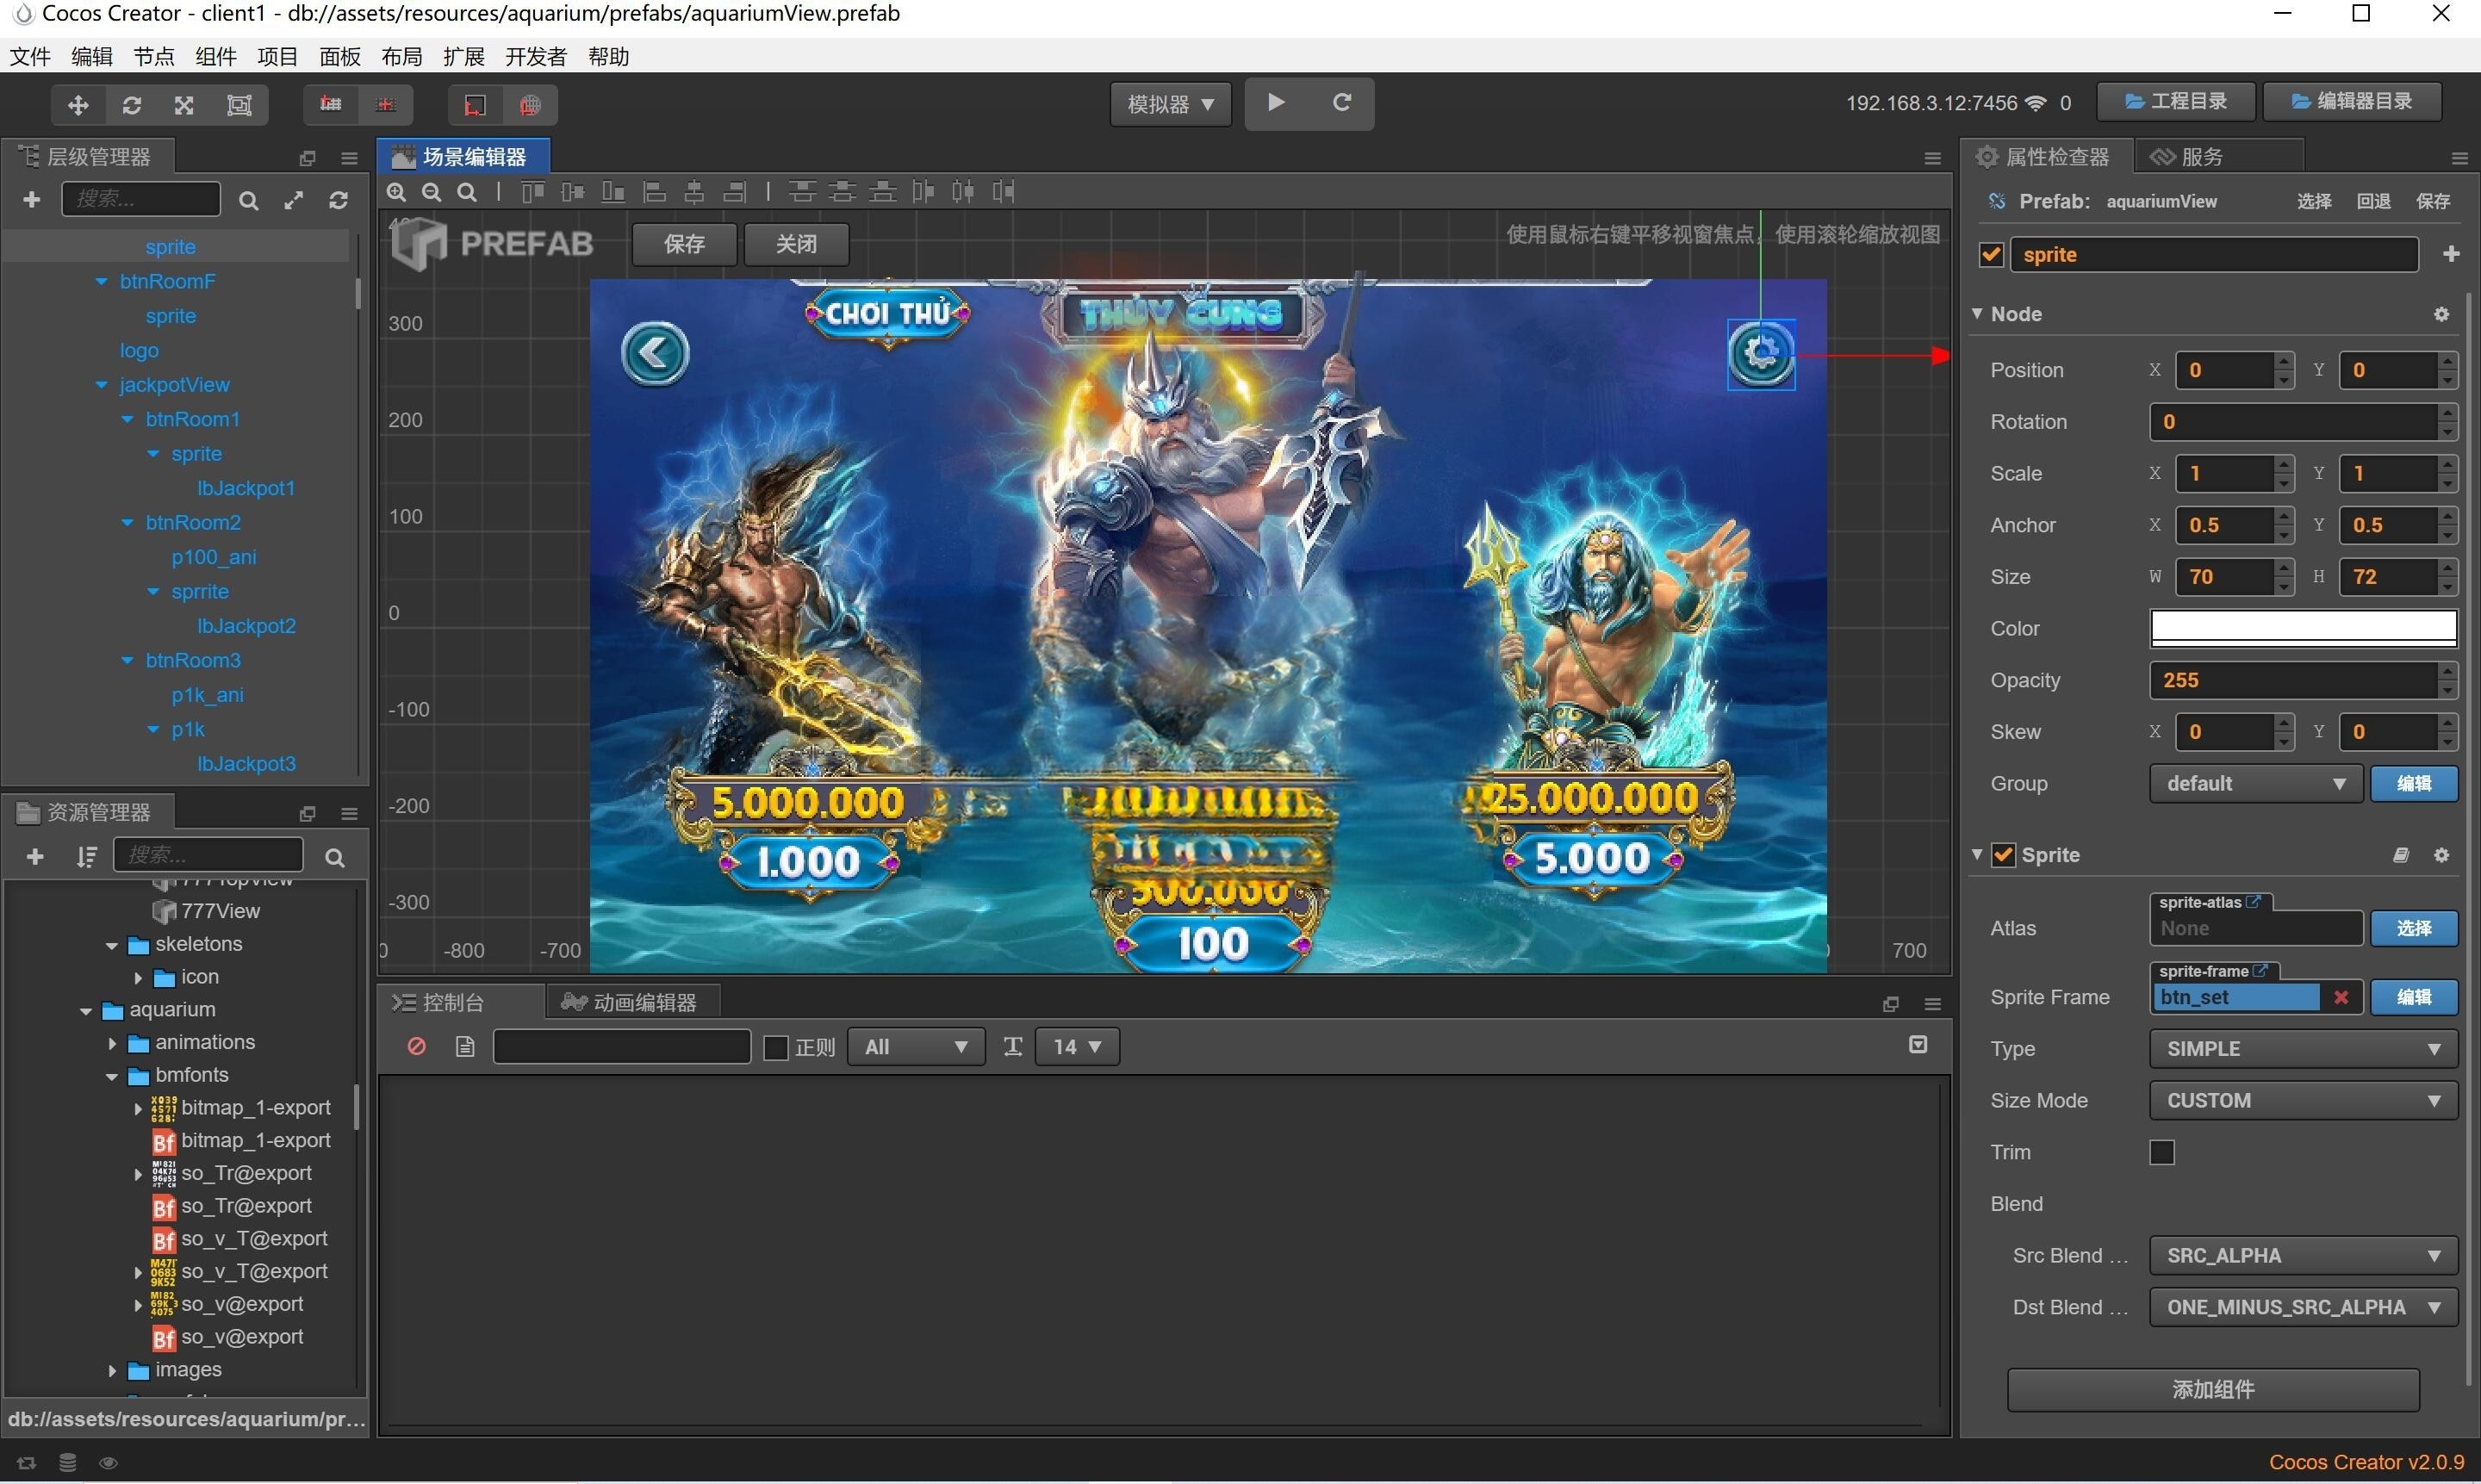Enable the Trim checkbox
Screen dimensions: 2481x1484
2162,1153
